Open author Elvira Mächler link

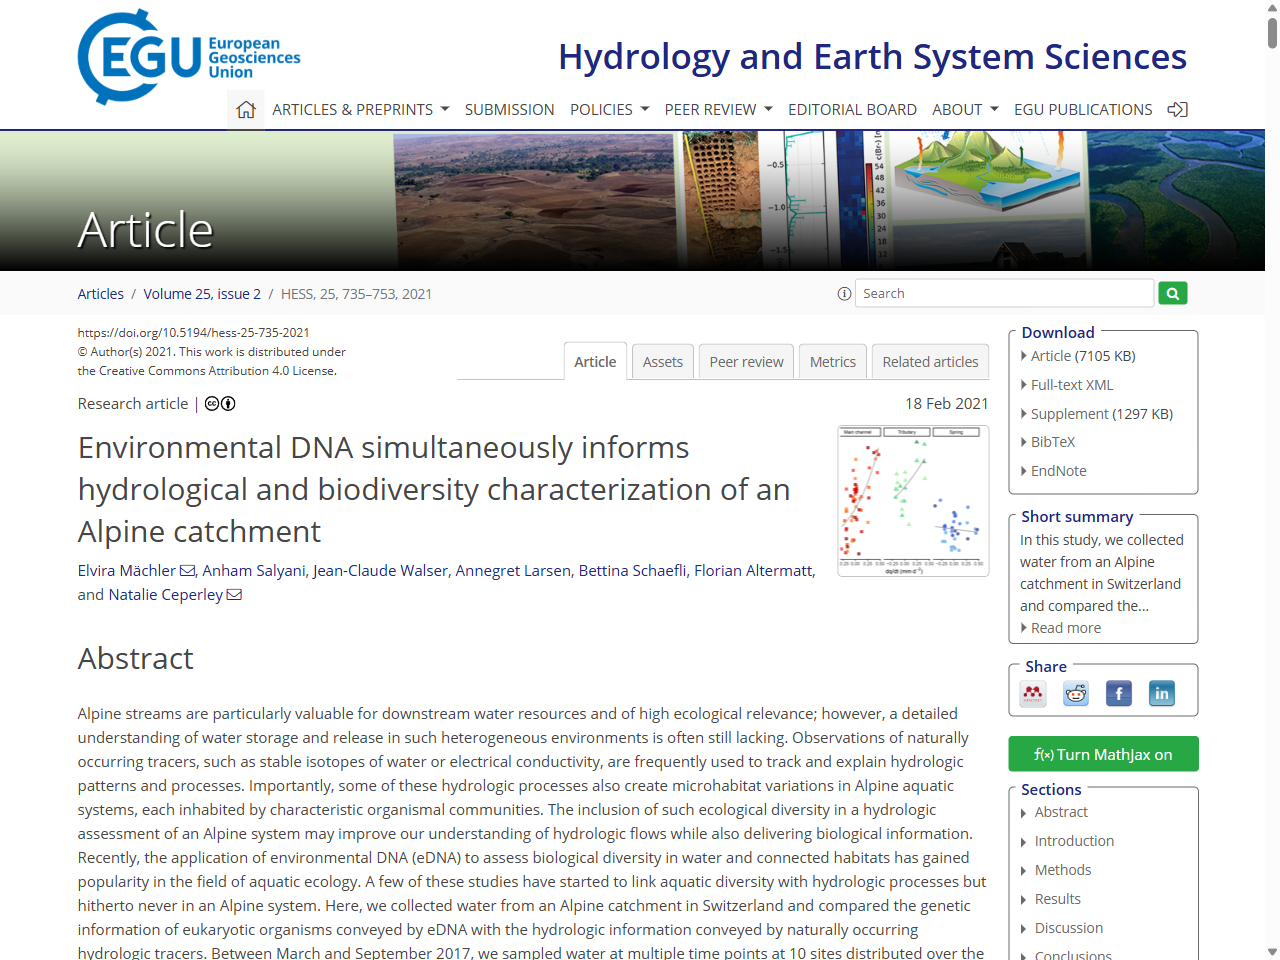pos(127,571)
